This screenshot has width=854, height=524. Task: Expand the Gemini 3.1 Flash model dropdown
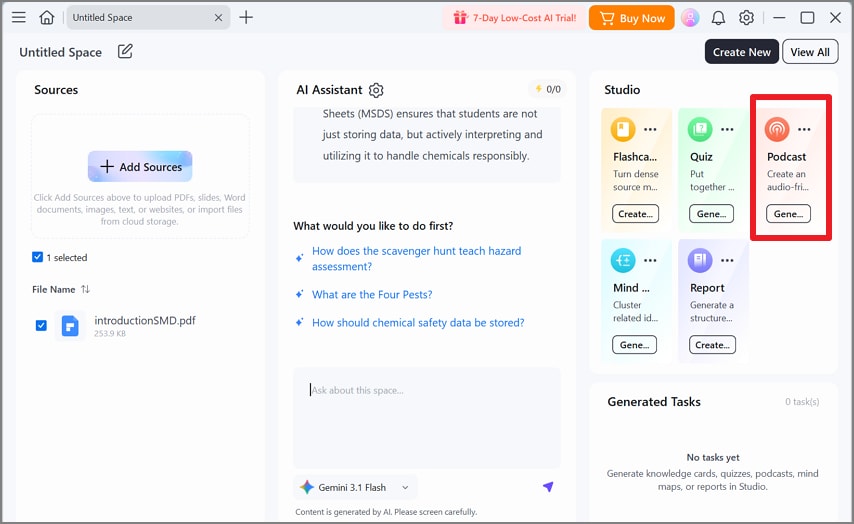[x=355, y=488]
